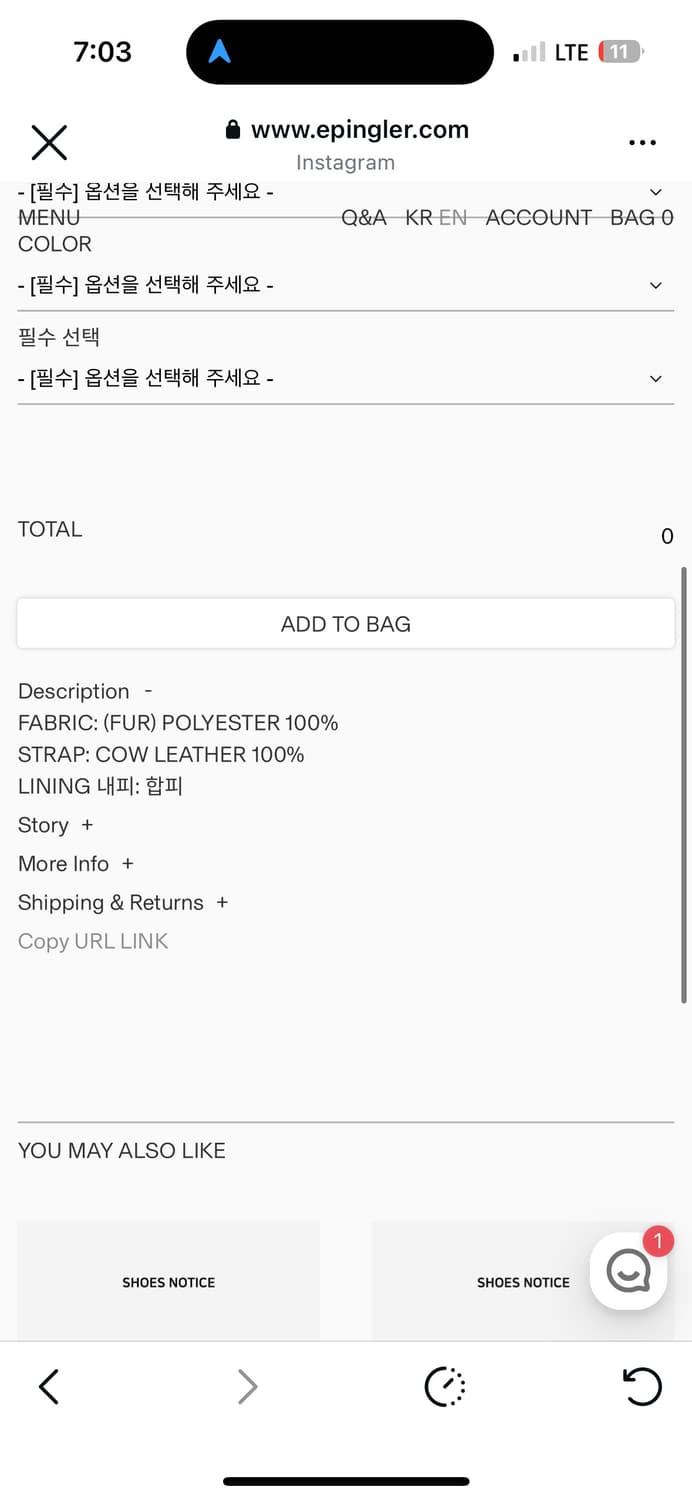Reload the page with refresh icon

pos(641,1386)
